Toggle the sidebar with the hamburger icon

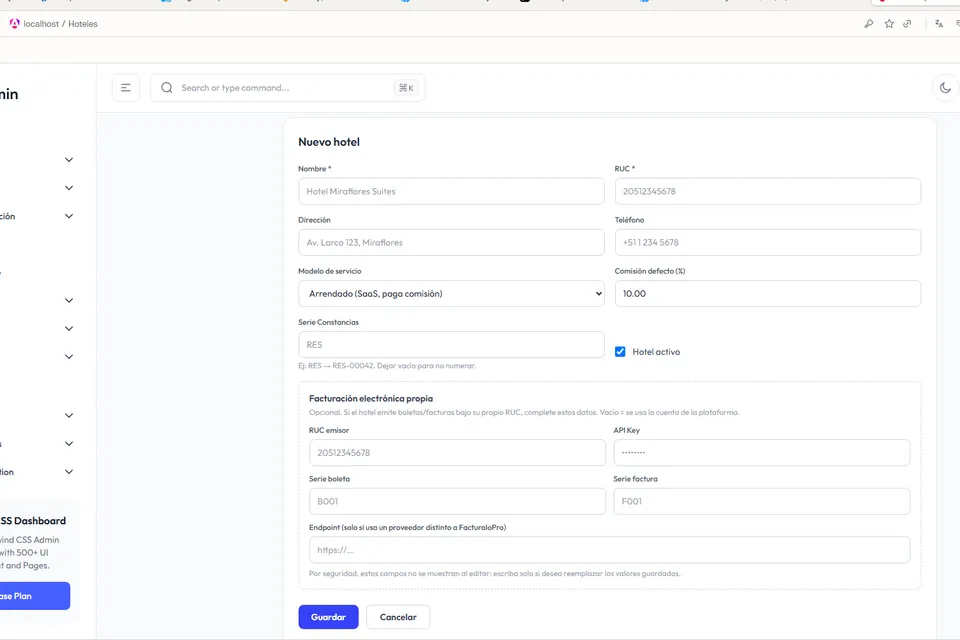126,88
